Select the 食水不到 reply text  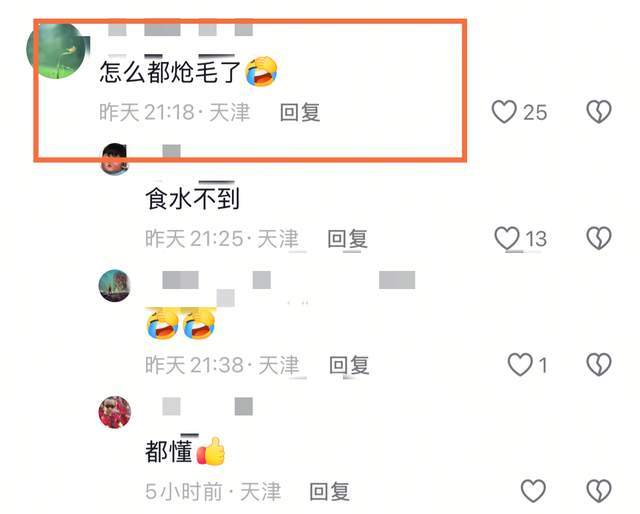(x=192, y=198)
